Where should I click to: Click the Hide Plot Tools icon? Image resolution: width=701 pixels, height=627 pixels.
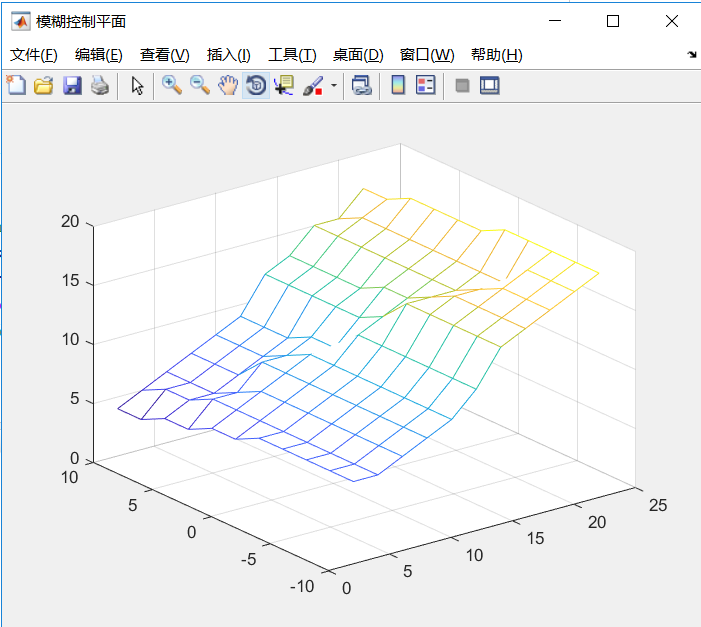pos(462,85)
